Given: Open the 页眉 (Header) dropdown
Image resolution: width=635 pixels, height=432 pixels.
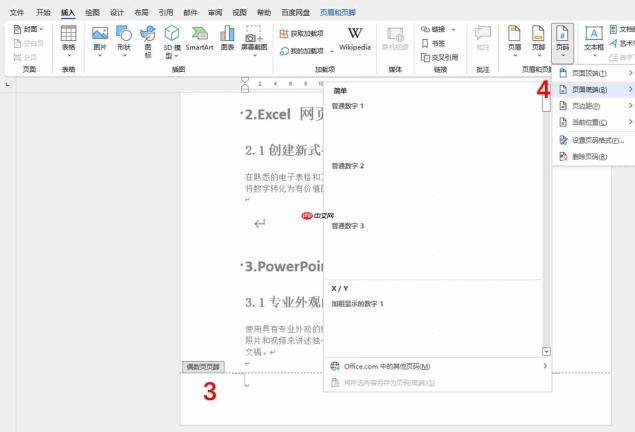Looking at the screenshot, I should coord(514,41).
